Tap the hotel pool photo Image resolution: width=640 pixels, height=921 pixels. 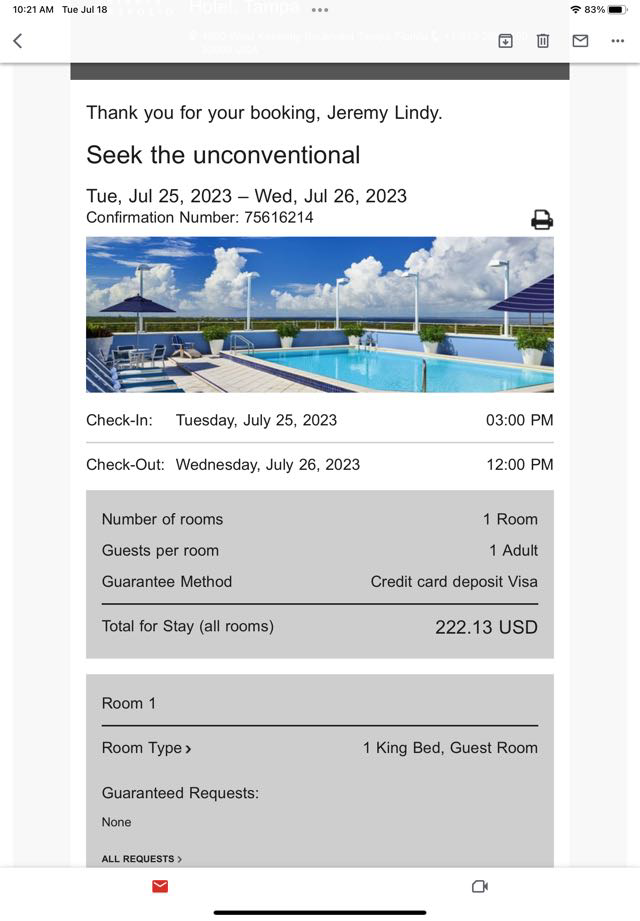pos(319,314)
